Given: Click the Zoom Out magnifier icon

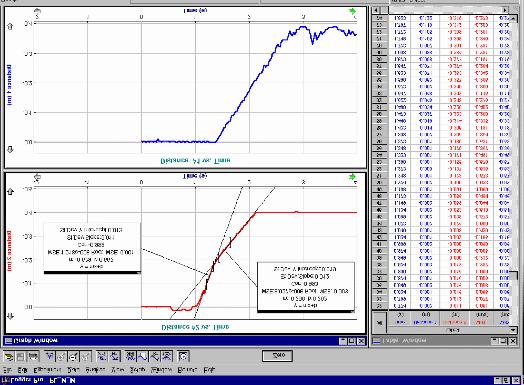Looking at the screenshot, I should pyautogui.click(x=73, y=357).
